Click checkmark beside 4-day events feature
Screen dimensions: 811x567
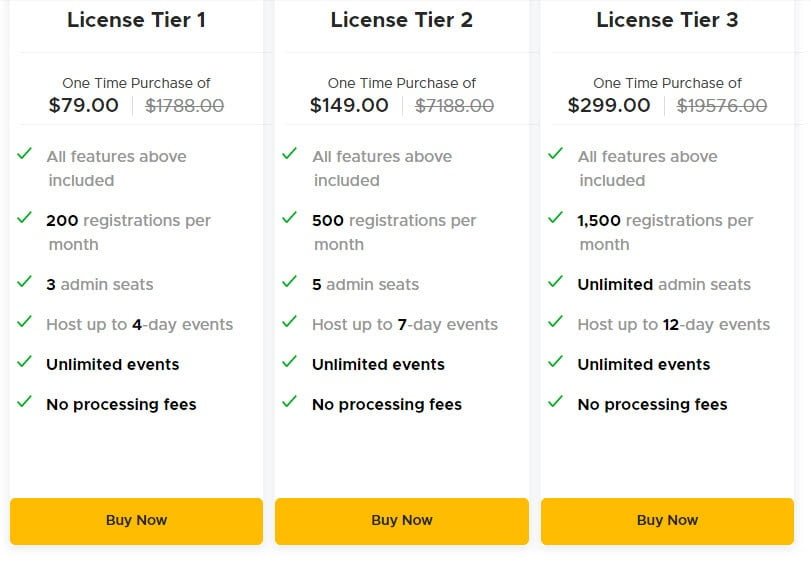click(24, 322)
